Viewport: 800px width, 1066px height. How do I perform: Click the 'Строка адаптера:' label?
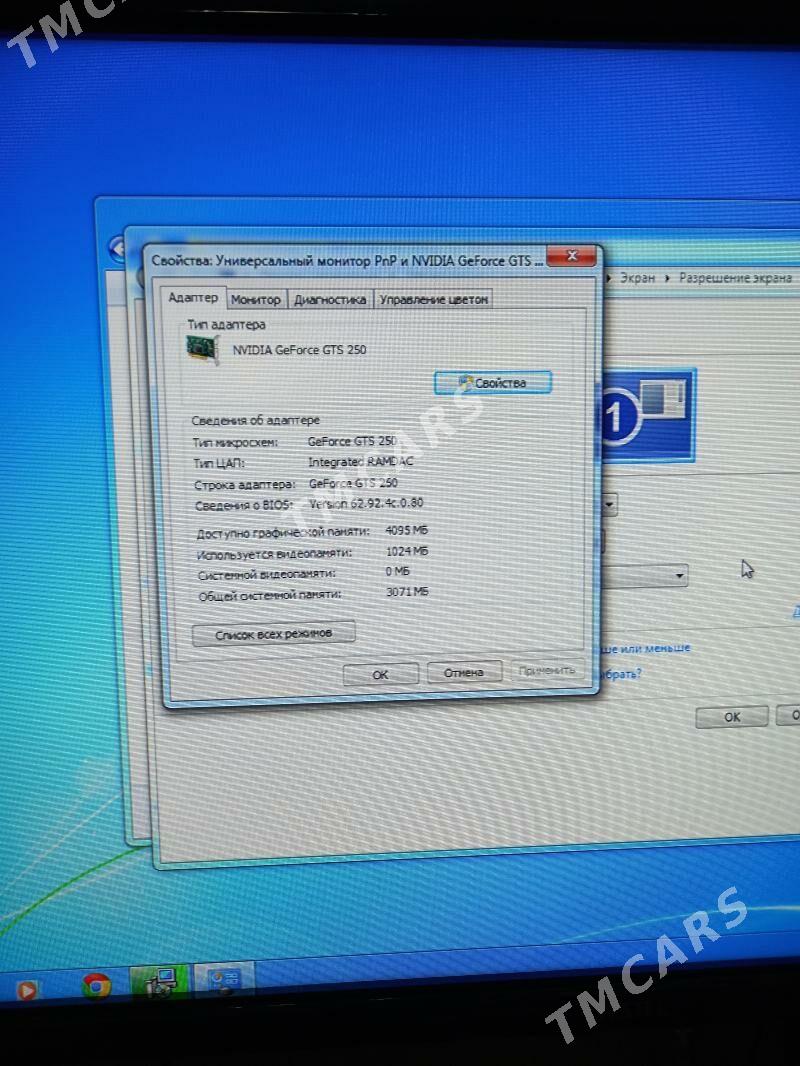coord(245,485)
